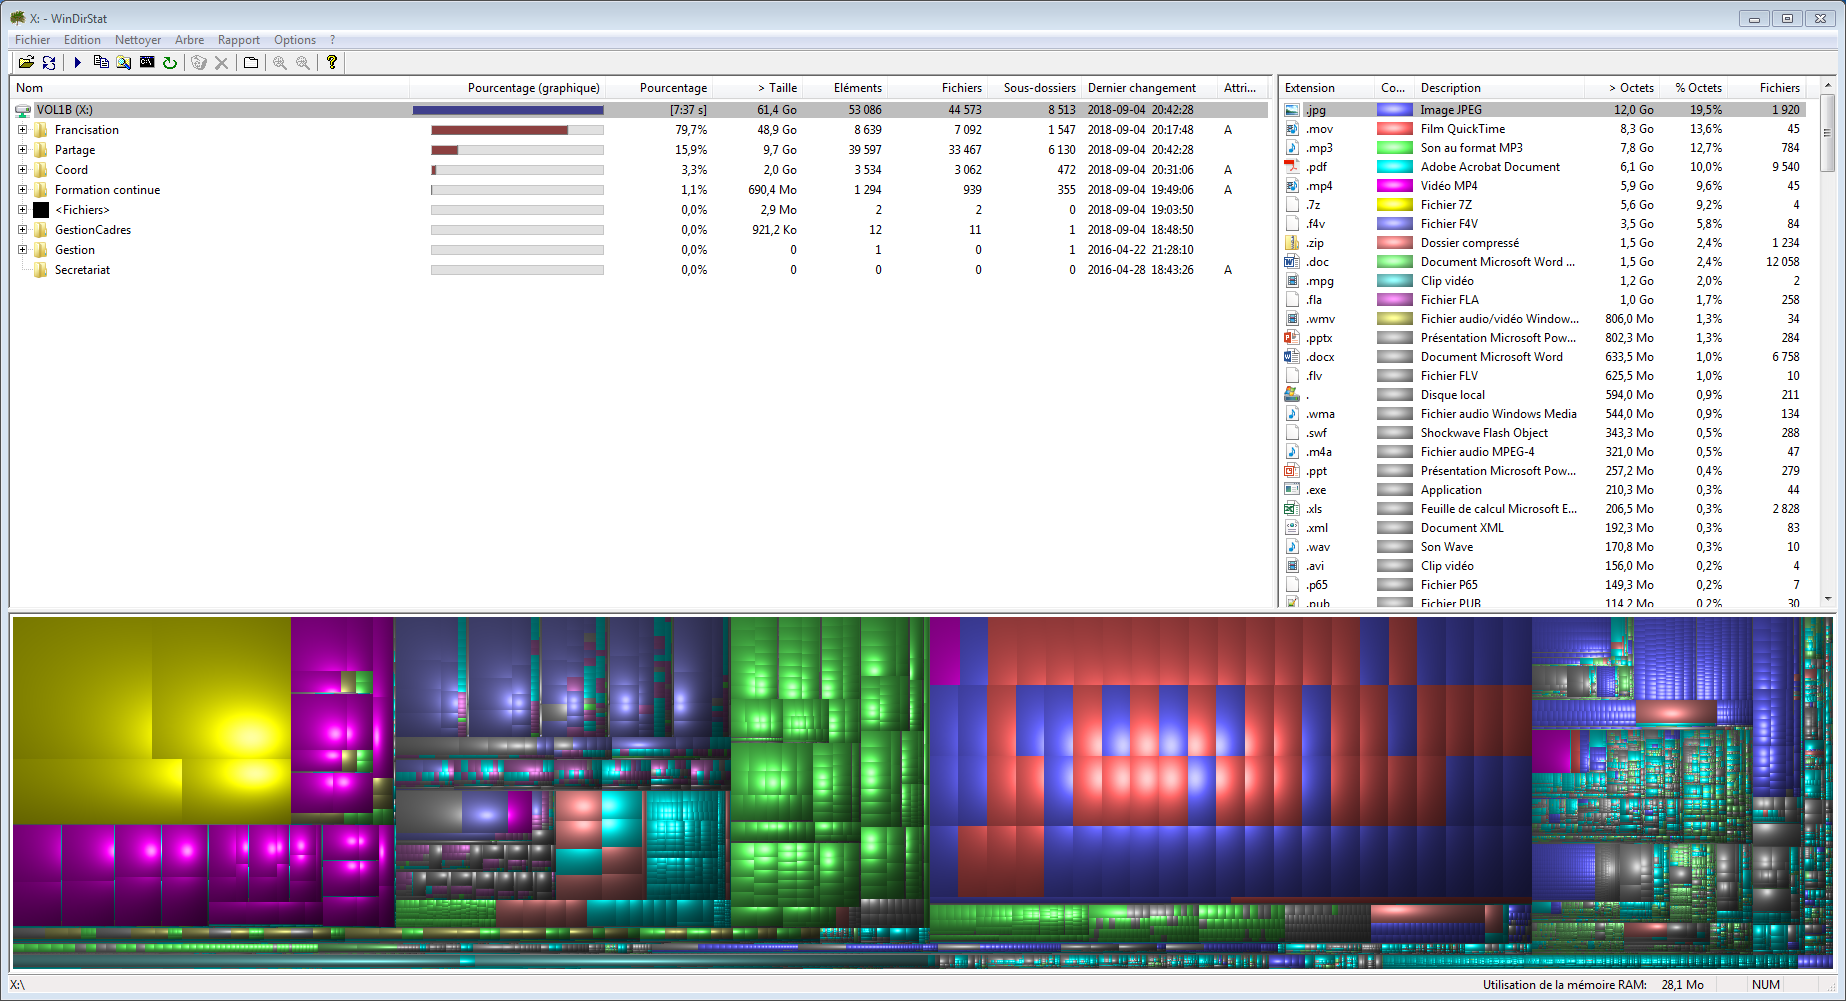Toggle the show free space folder icon
This screenshot has height=1001, width=1846.
[251, 62]
